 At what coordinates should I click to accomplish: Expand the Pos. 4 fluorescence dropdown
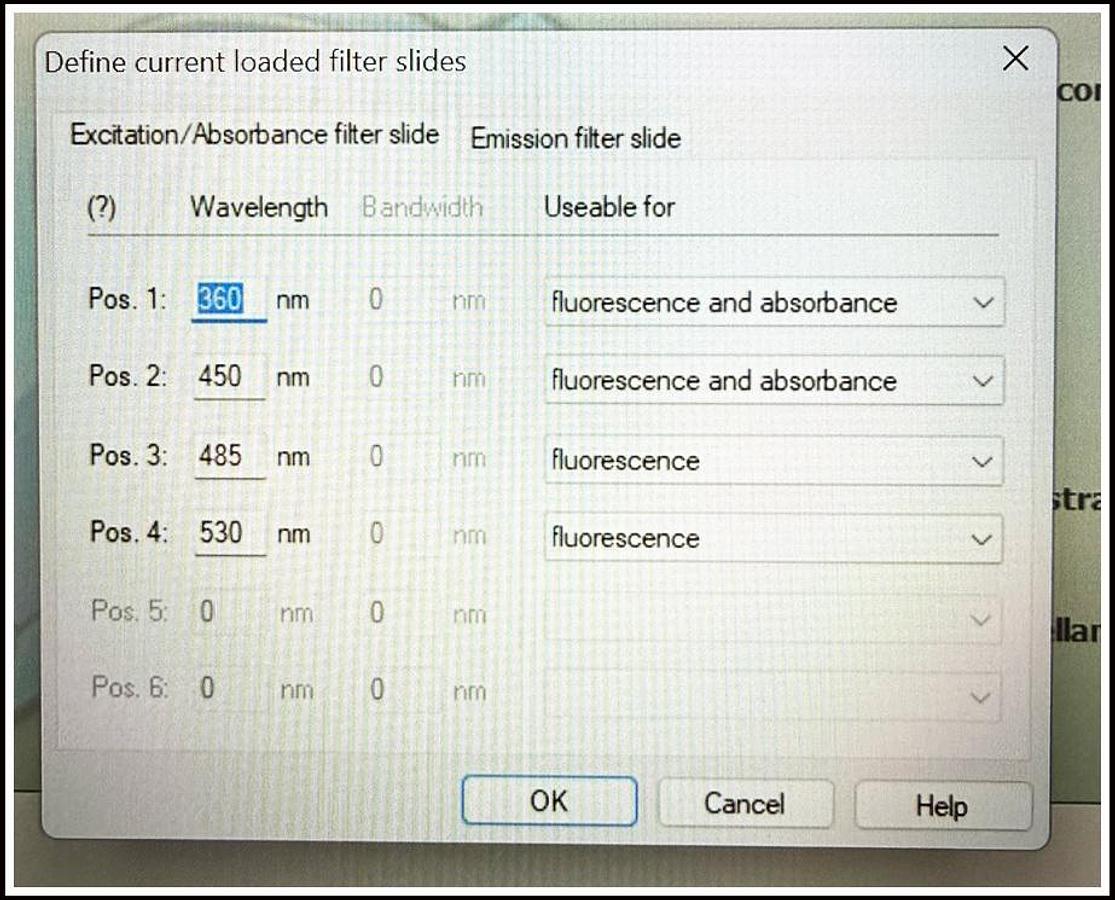point(773,539)
